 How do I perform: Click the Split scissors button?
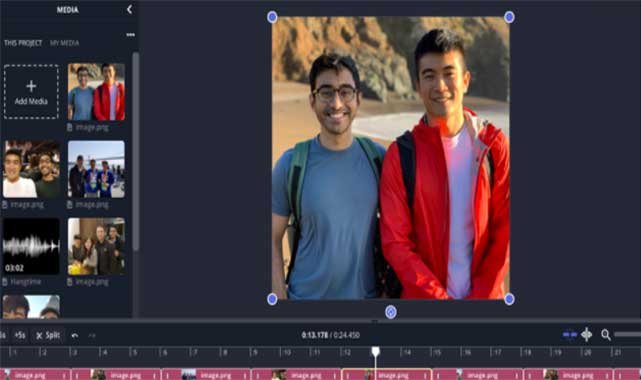(48, 335)
